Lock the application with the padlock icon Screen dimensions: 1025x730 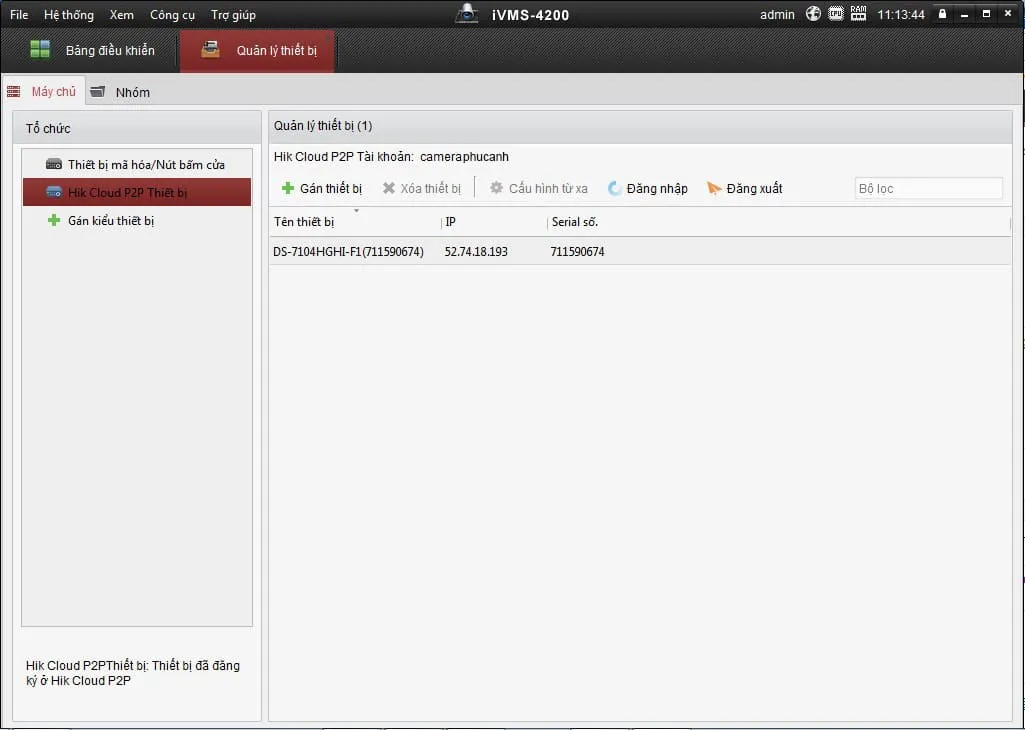pos(942,14)
